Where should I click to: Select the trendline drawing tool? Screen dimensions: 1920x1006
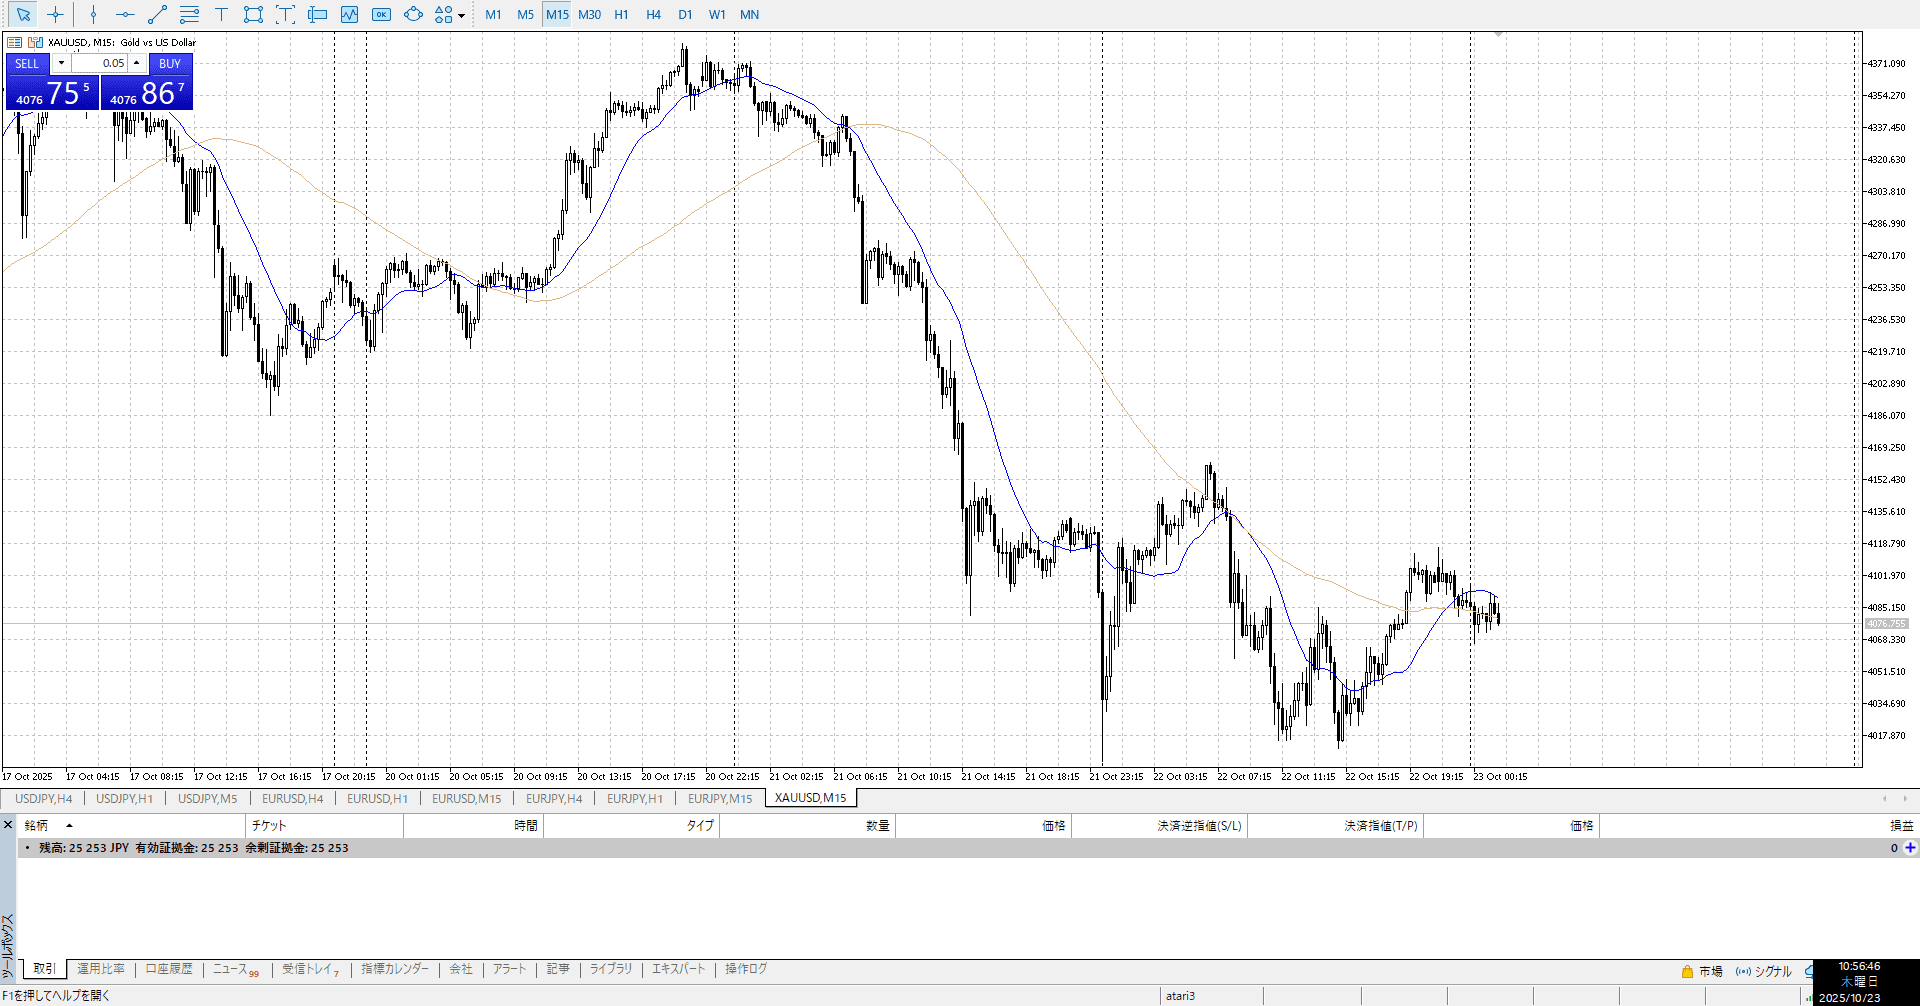point(157,14)
